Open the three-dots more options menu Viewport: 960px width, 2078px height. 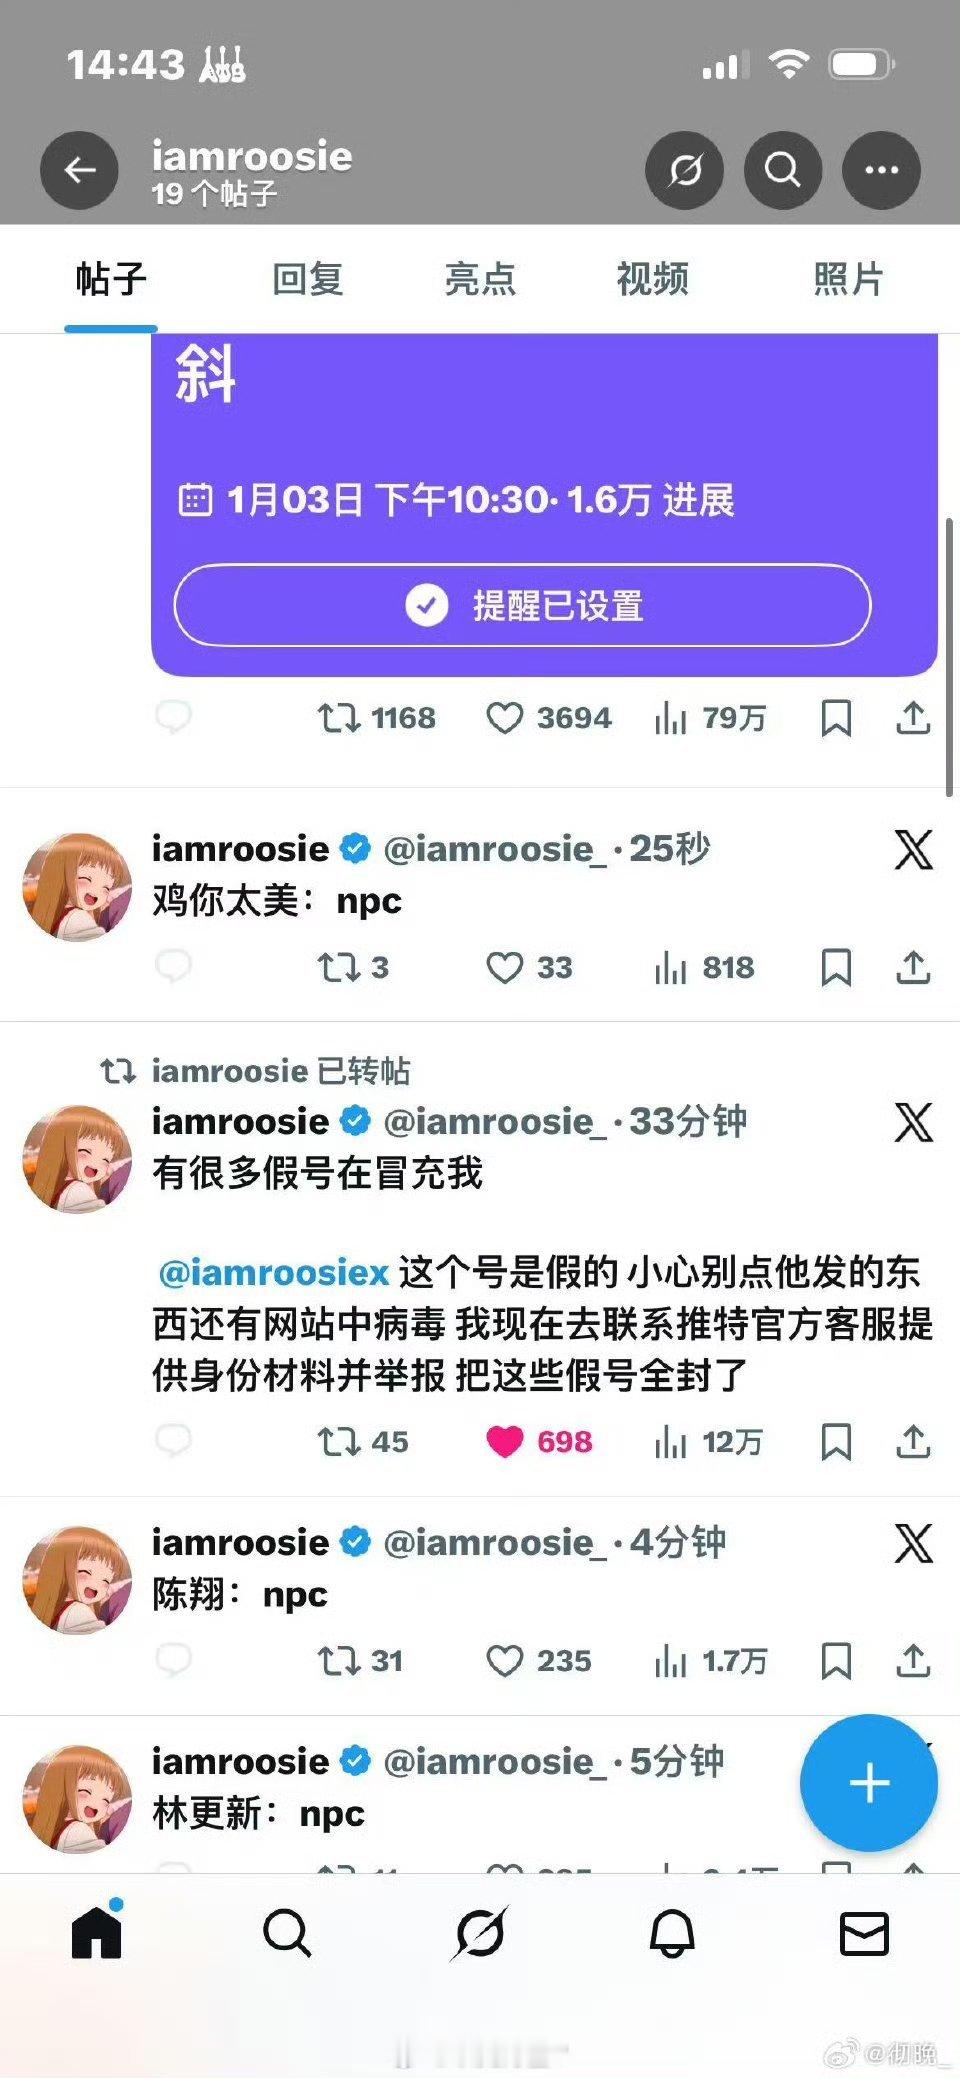[881, 170]
